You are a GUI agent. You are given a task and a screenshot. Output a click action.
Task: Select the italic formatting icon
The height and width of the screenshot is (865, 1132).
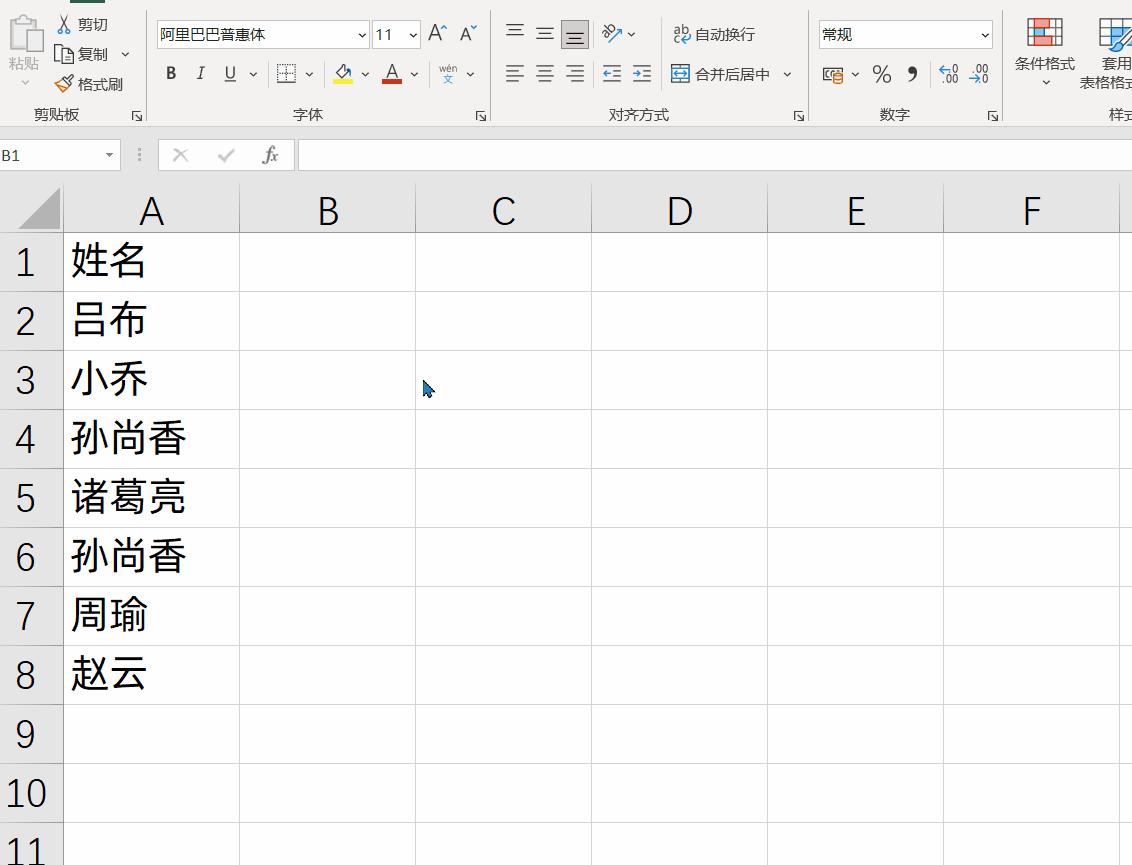(200, 73)
